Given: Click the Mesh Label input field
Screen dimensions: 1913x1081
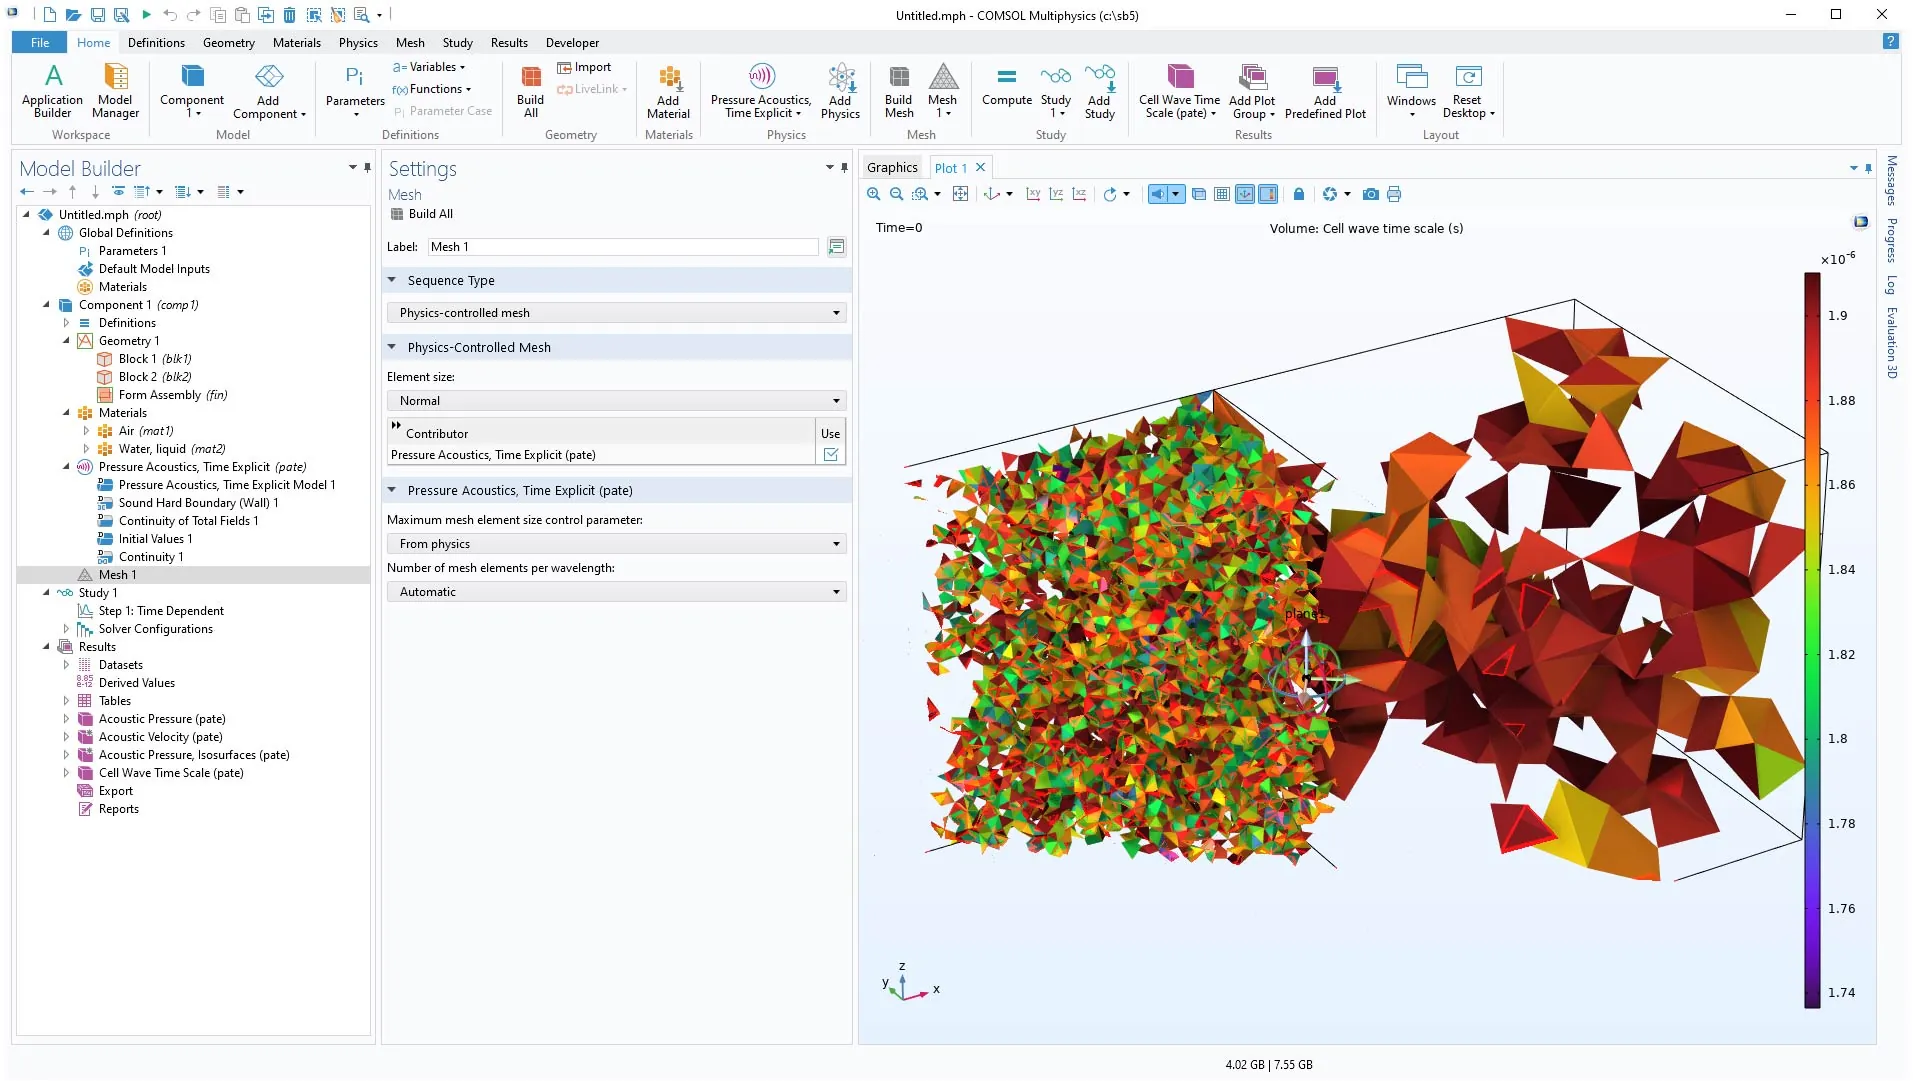Looking at the screenshot, I should click(622, 247).
